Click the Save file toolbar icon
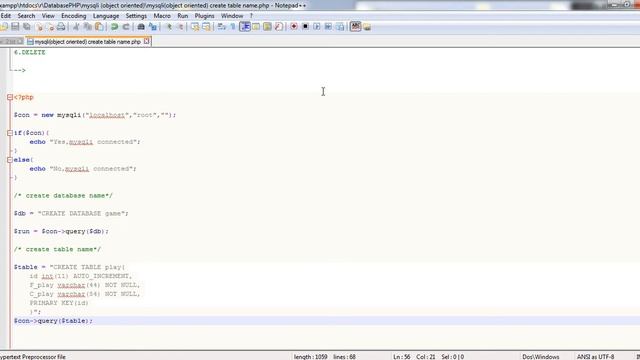The image size is (640, 360). pyautogui.click(x=15, y=27)
